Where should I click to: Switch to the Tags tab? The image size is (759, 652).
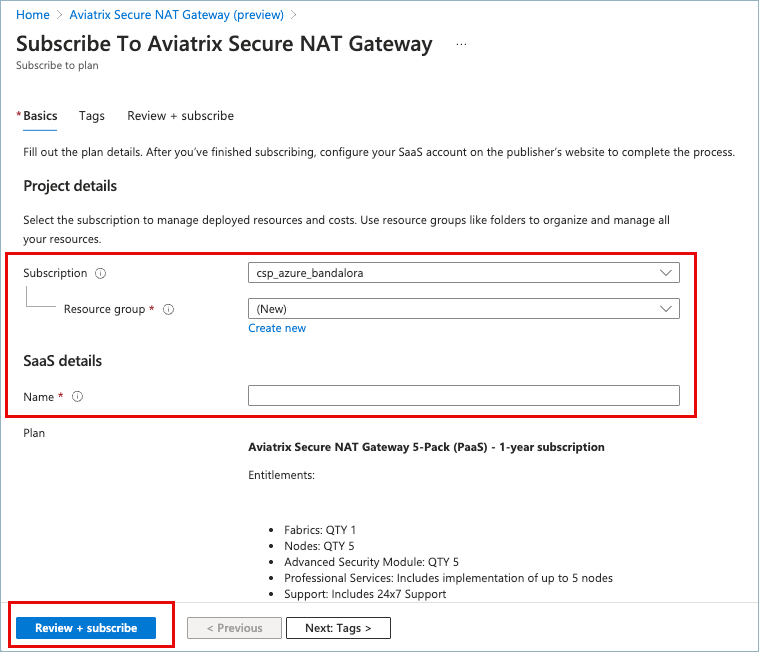tap(92, 116)
